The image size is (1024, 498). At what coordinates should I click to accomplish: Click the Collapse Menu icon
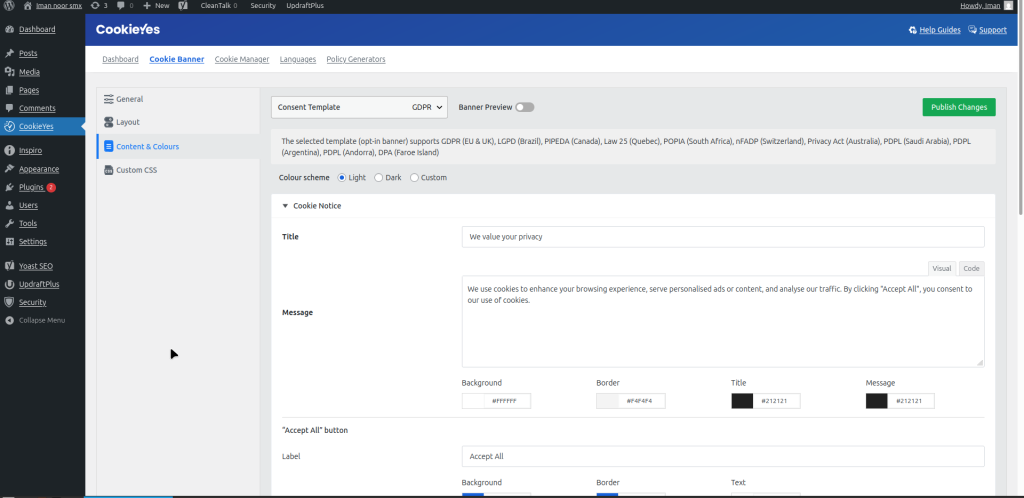(10, 320)
